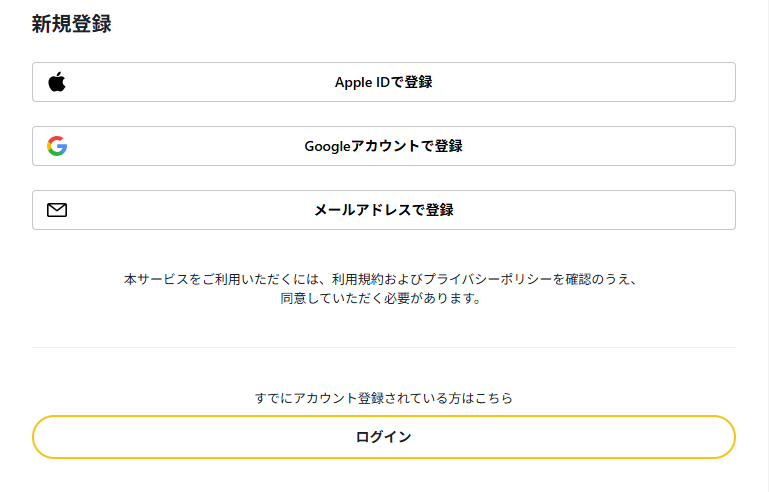769x492 pixels.
Task: Click the horizontal divider above login section
Action: coord(383,348)
